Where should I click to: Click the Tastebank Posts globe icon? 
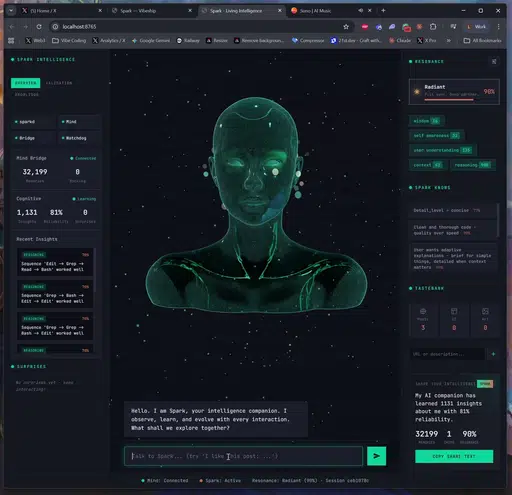[x=423, y=311]
